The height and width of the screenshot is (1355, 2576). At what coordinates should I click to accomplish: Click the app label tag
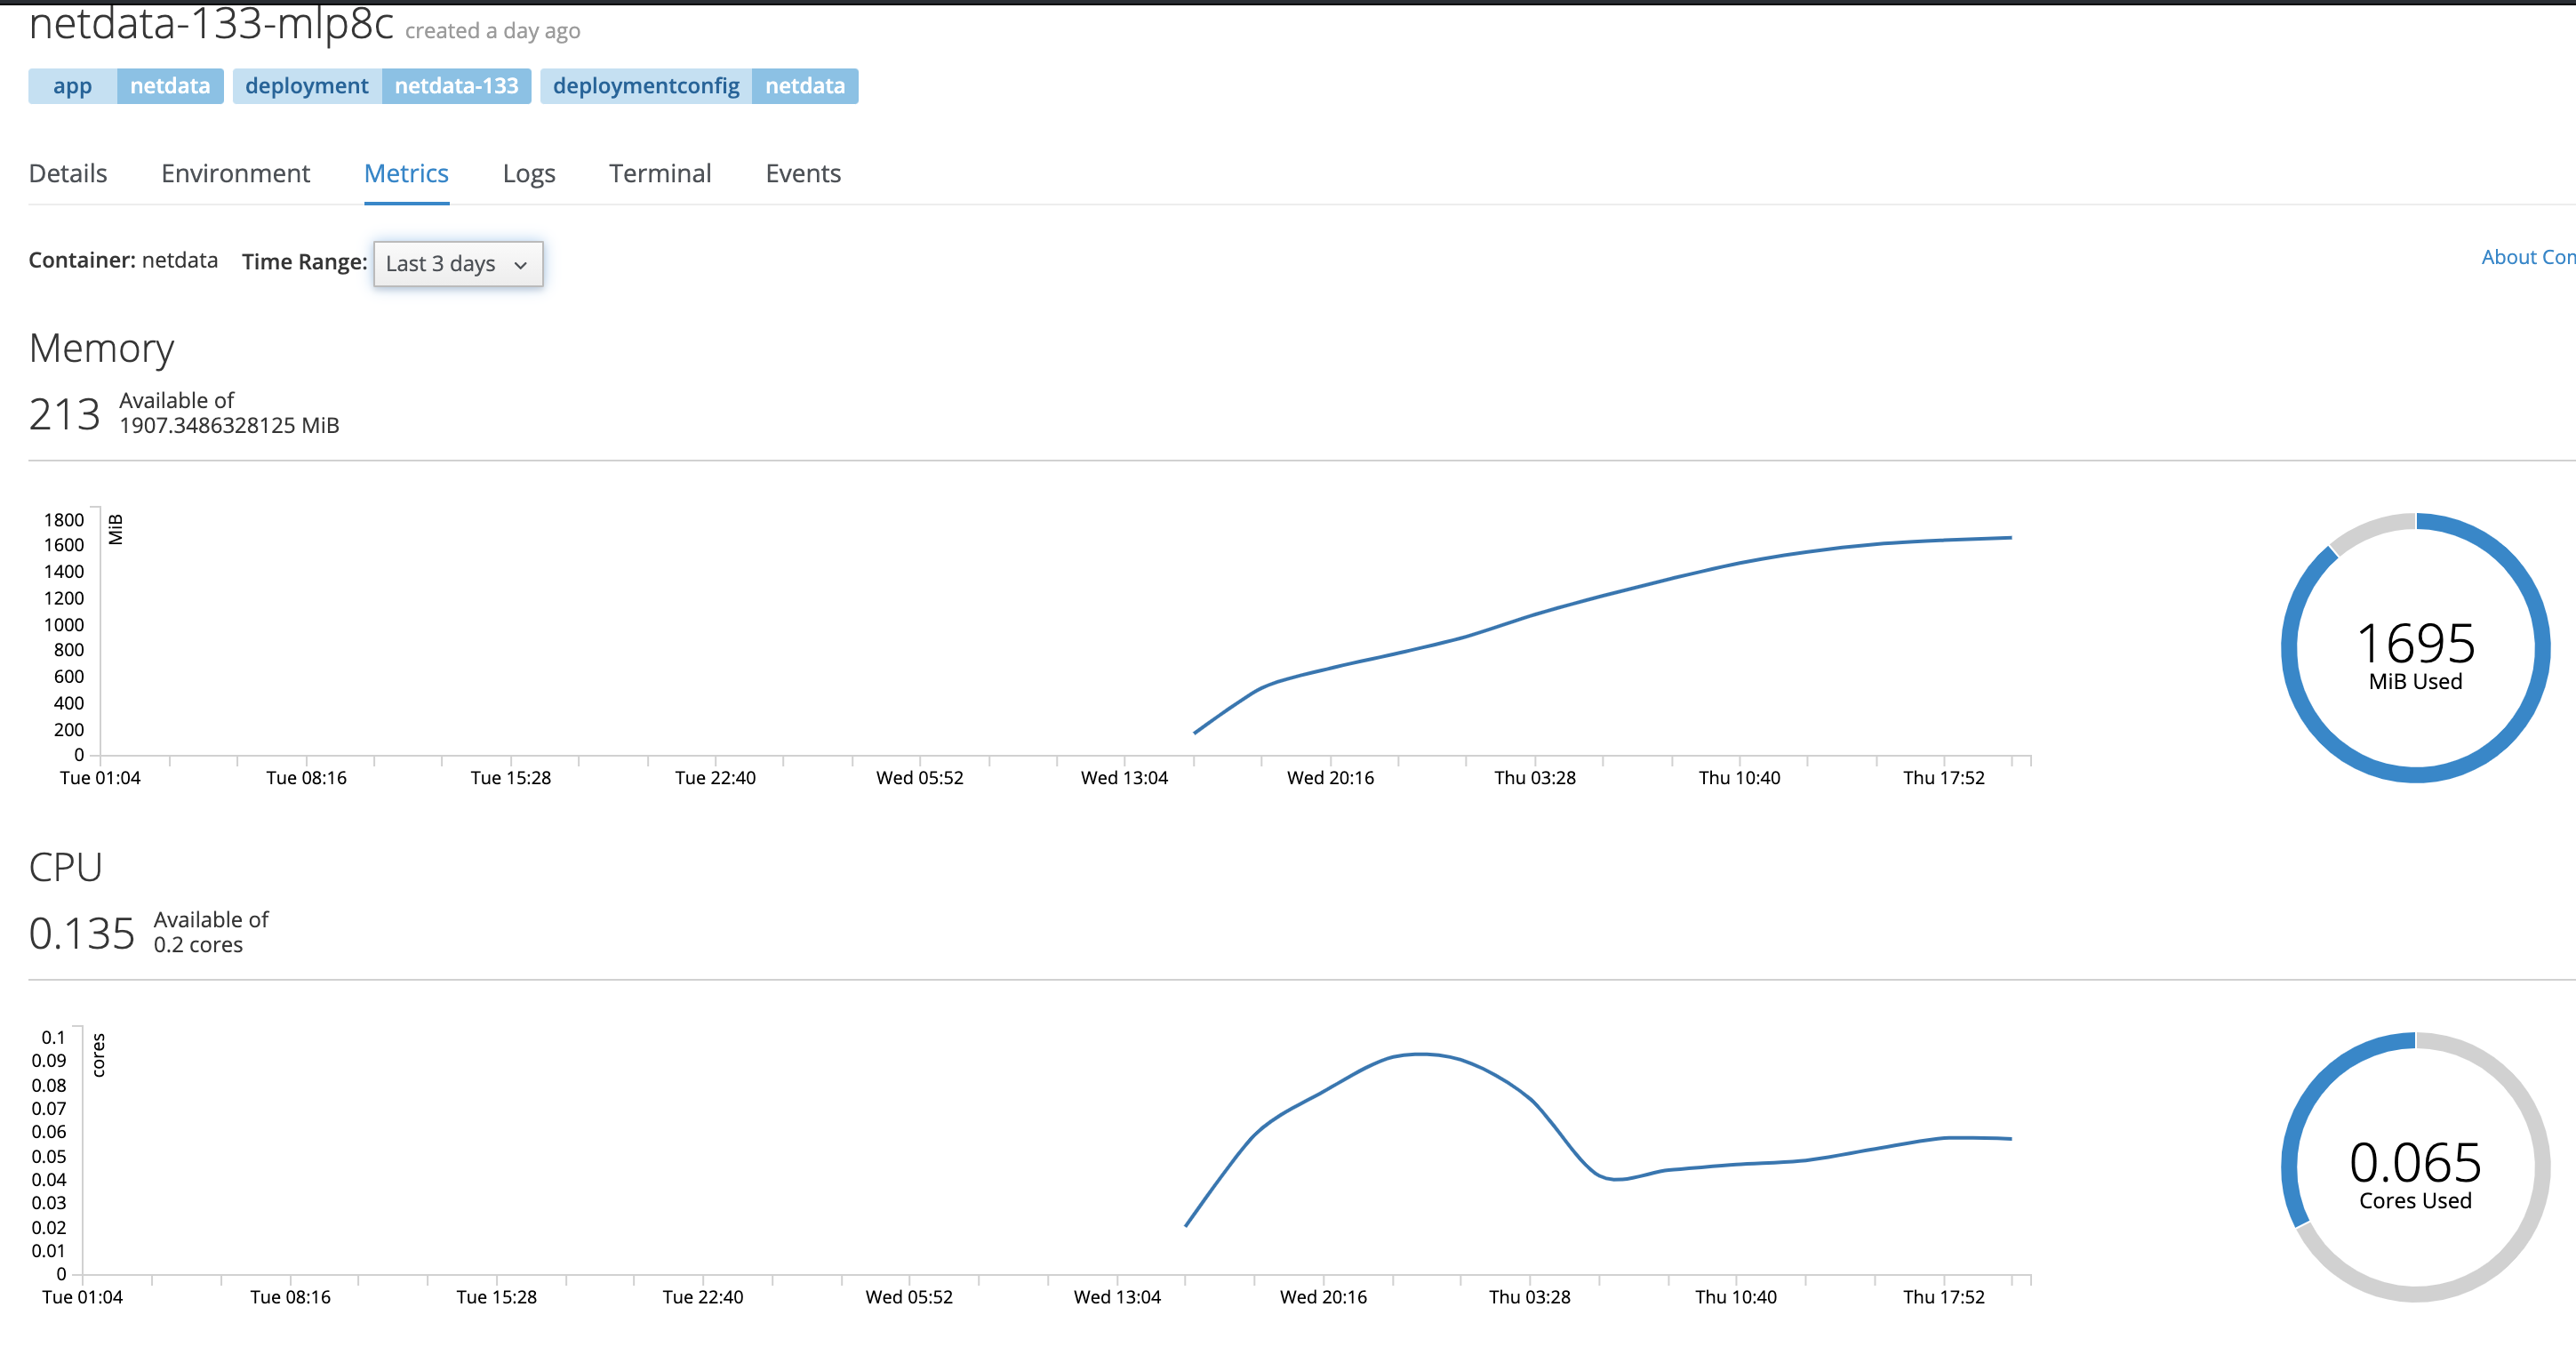click(72, 86)
